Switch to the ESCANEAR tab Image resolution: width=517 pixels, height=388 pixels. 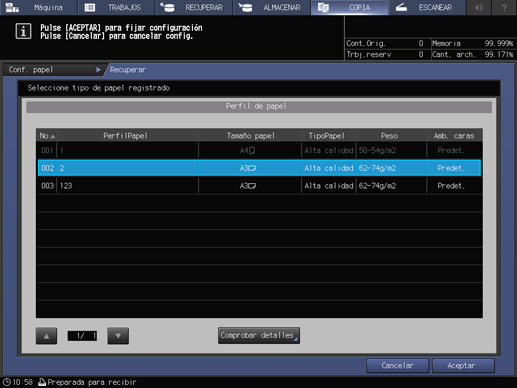(x=427, y=7)
